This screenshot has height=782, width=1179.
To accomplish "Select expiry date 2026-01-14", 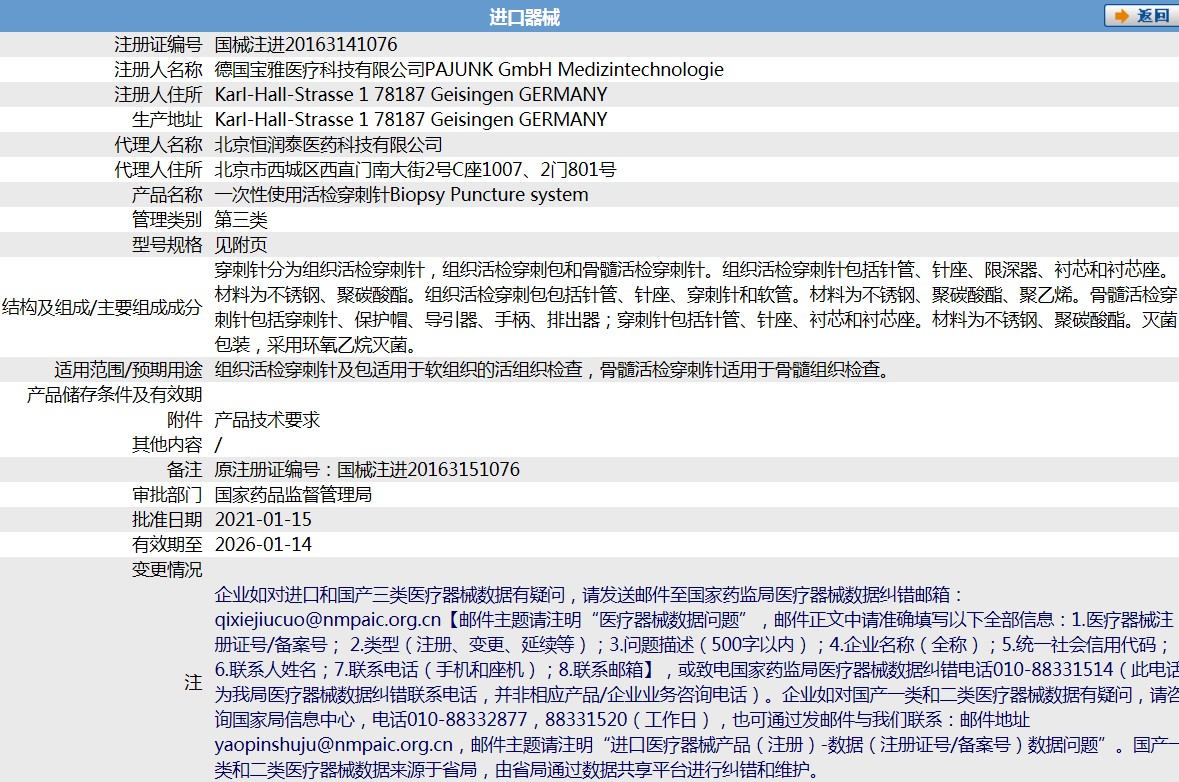I will 263,544.
